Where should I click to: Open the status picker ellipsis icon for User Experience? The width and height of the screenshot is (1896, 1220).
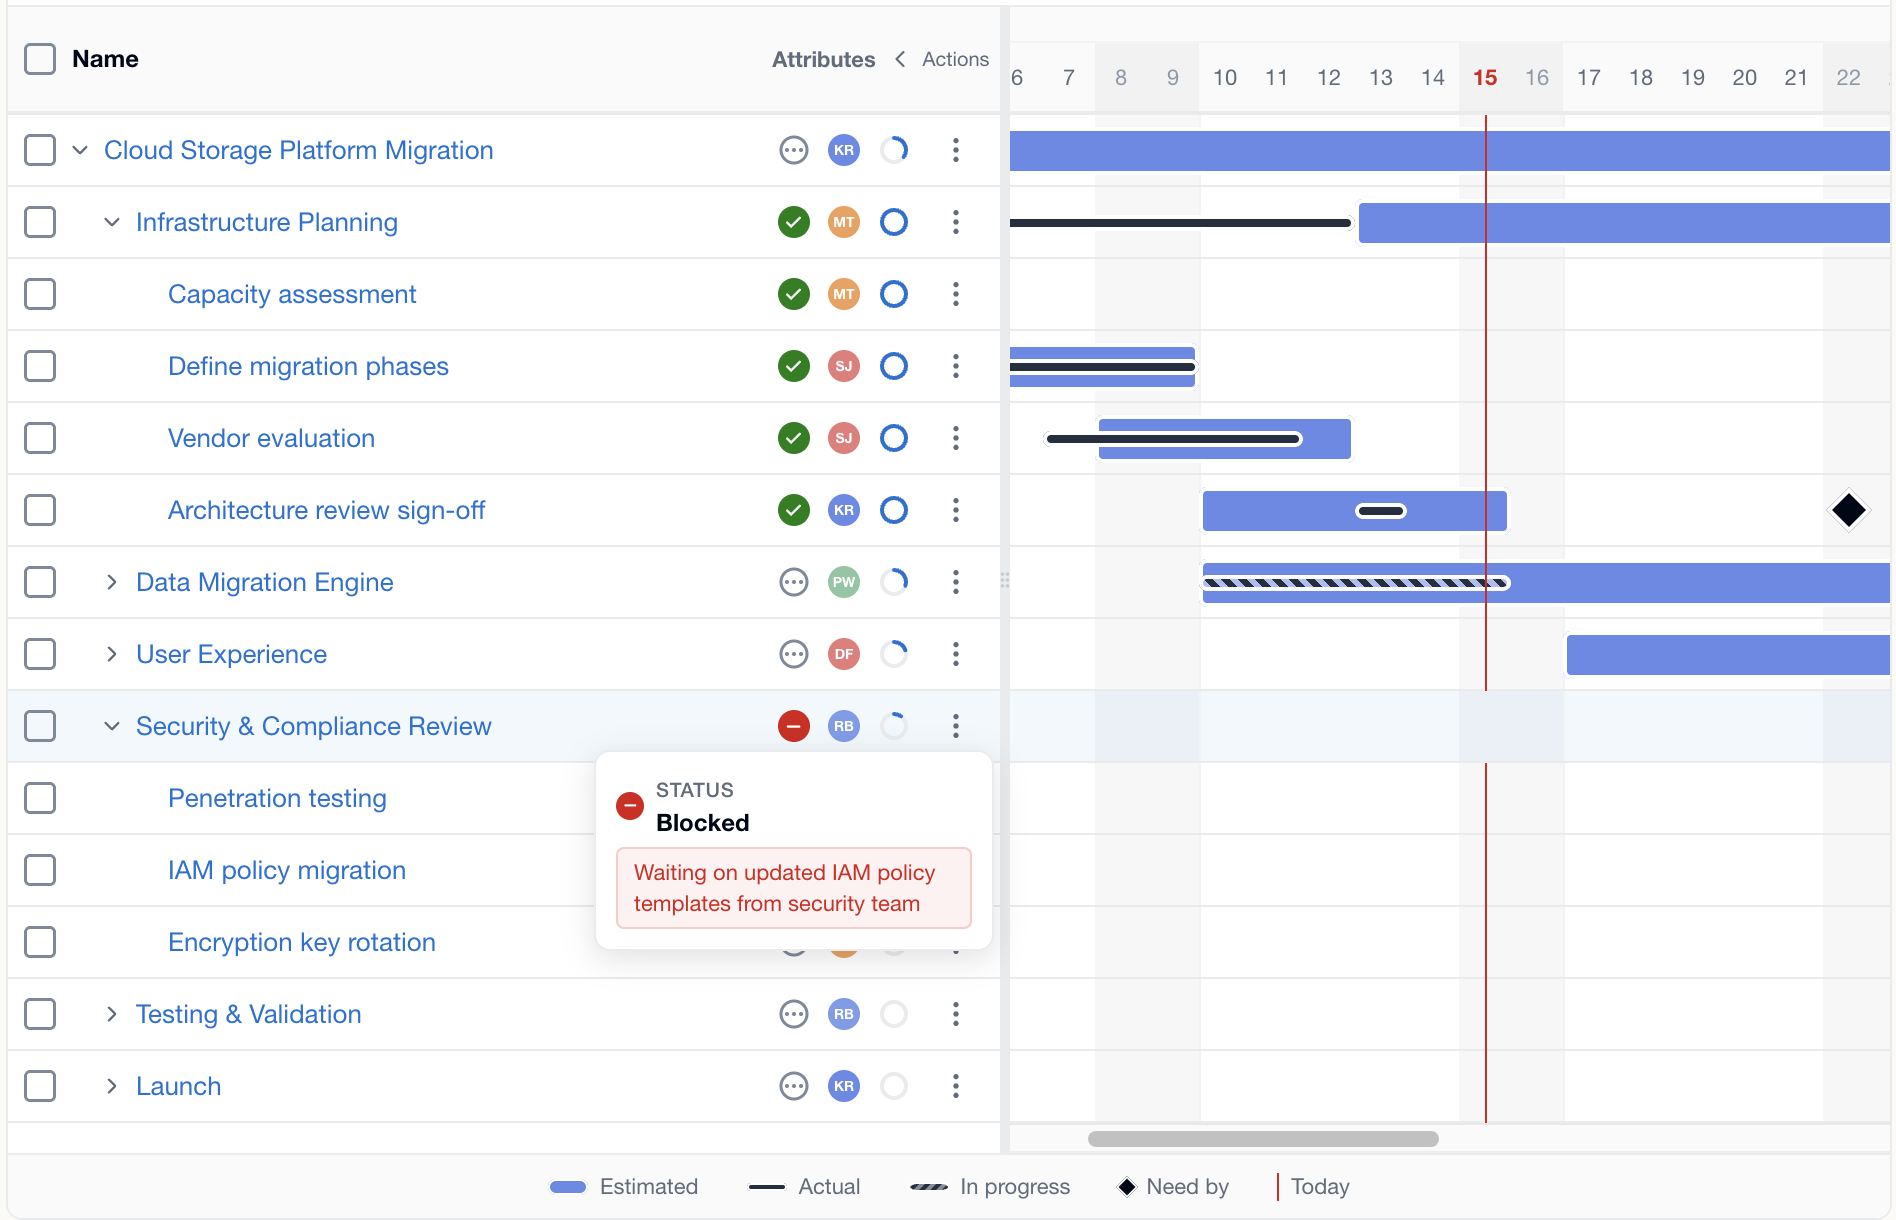click(793, 654)
